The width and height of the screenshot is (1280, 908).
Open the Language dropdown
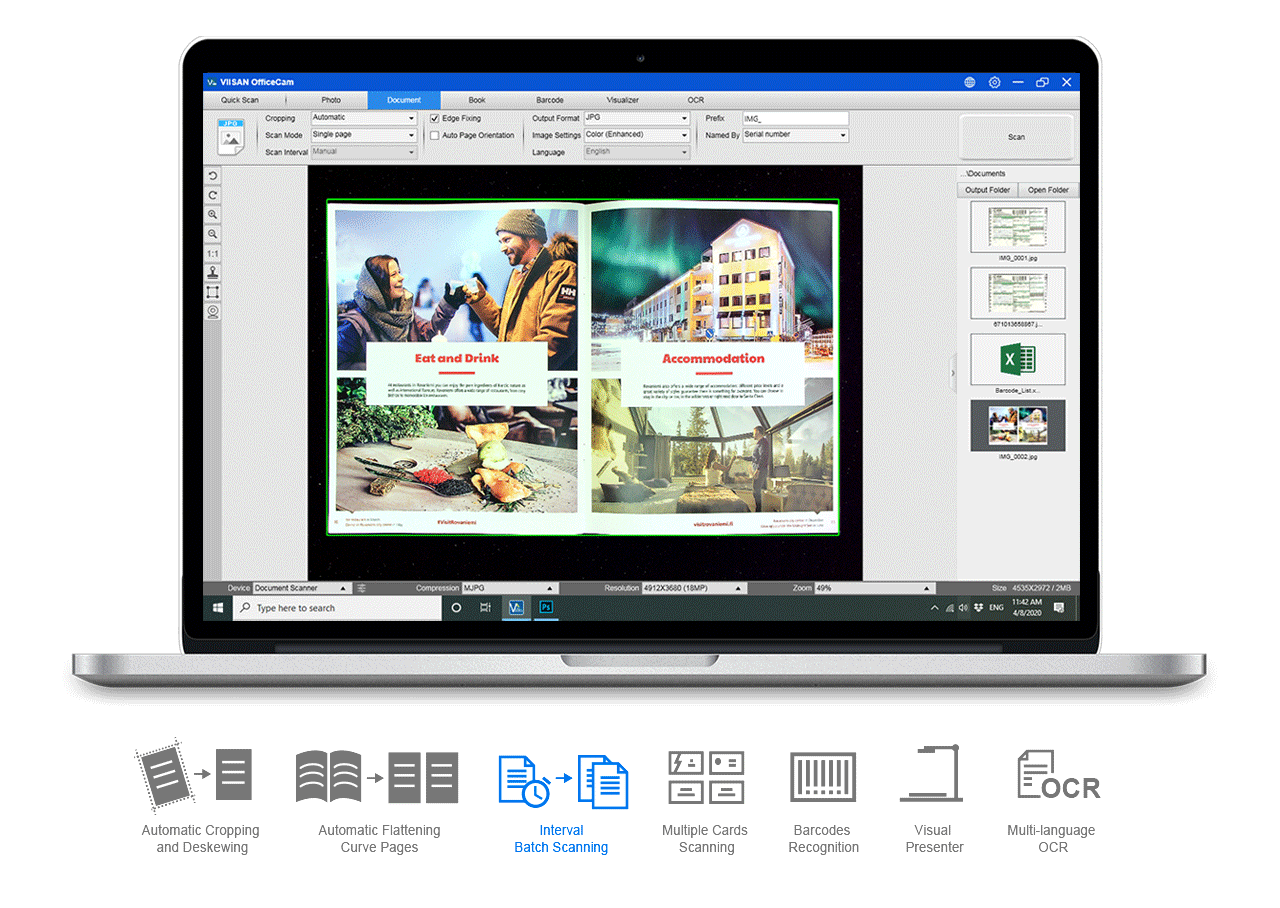coord(637,152)
